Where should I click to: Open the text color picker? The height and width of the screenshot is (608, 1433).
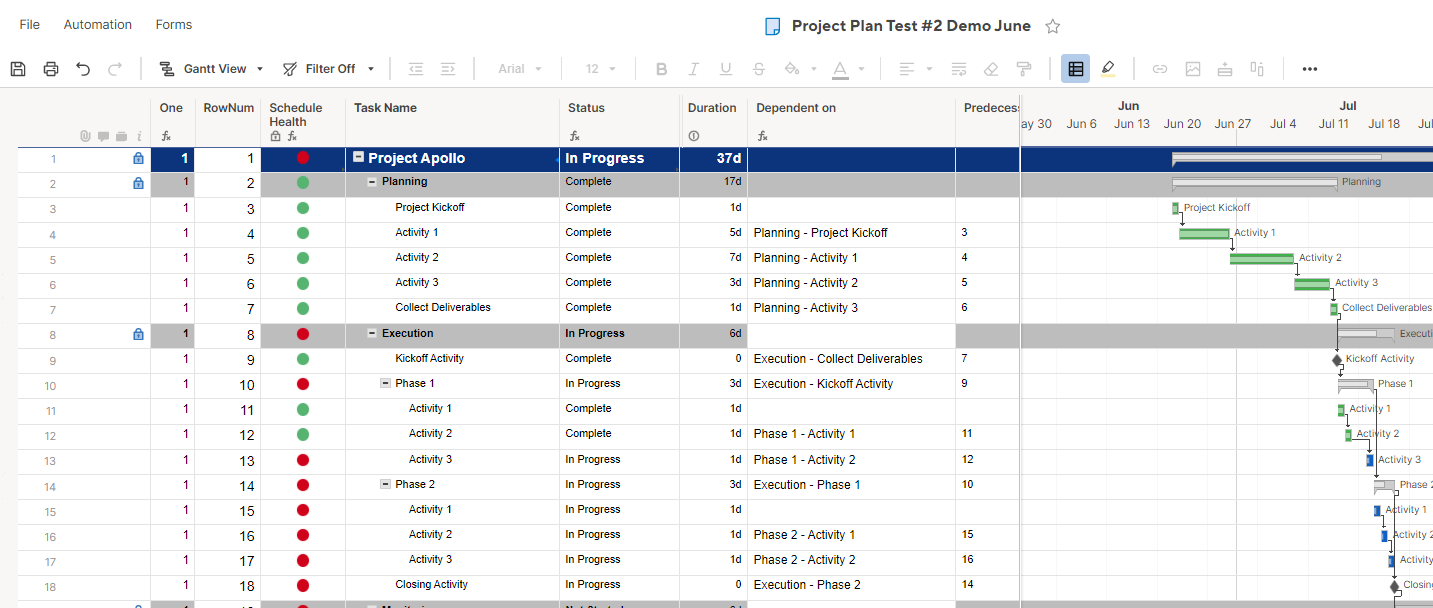(840, 69)
